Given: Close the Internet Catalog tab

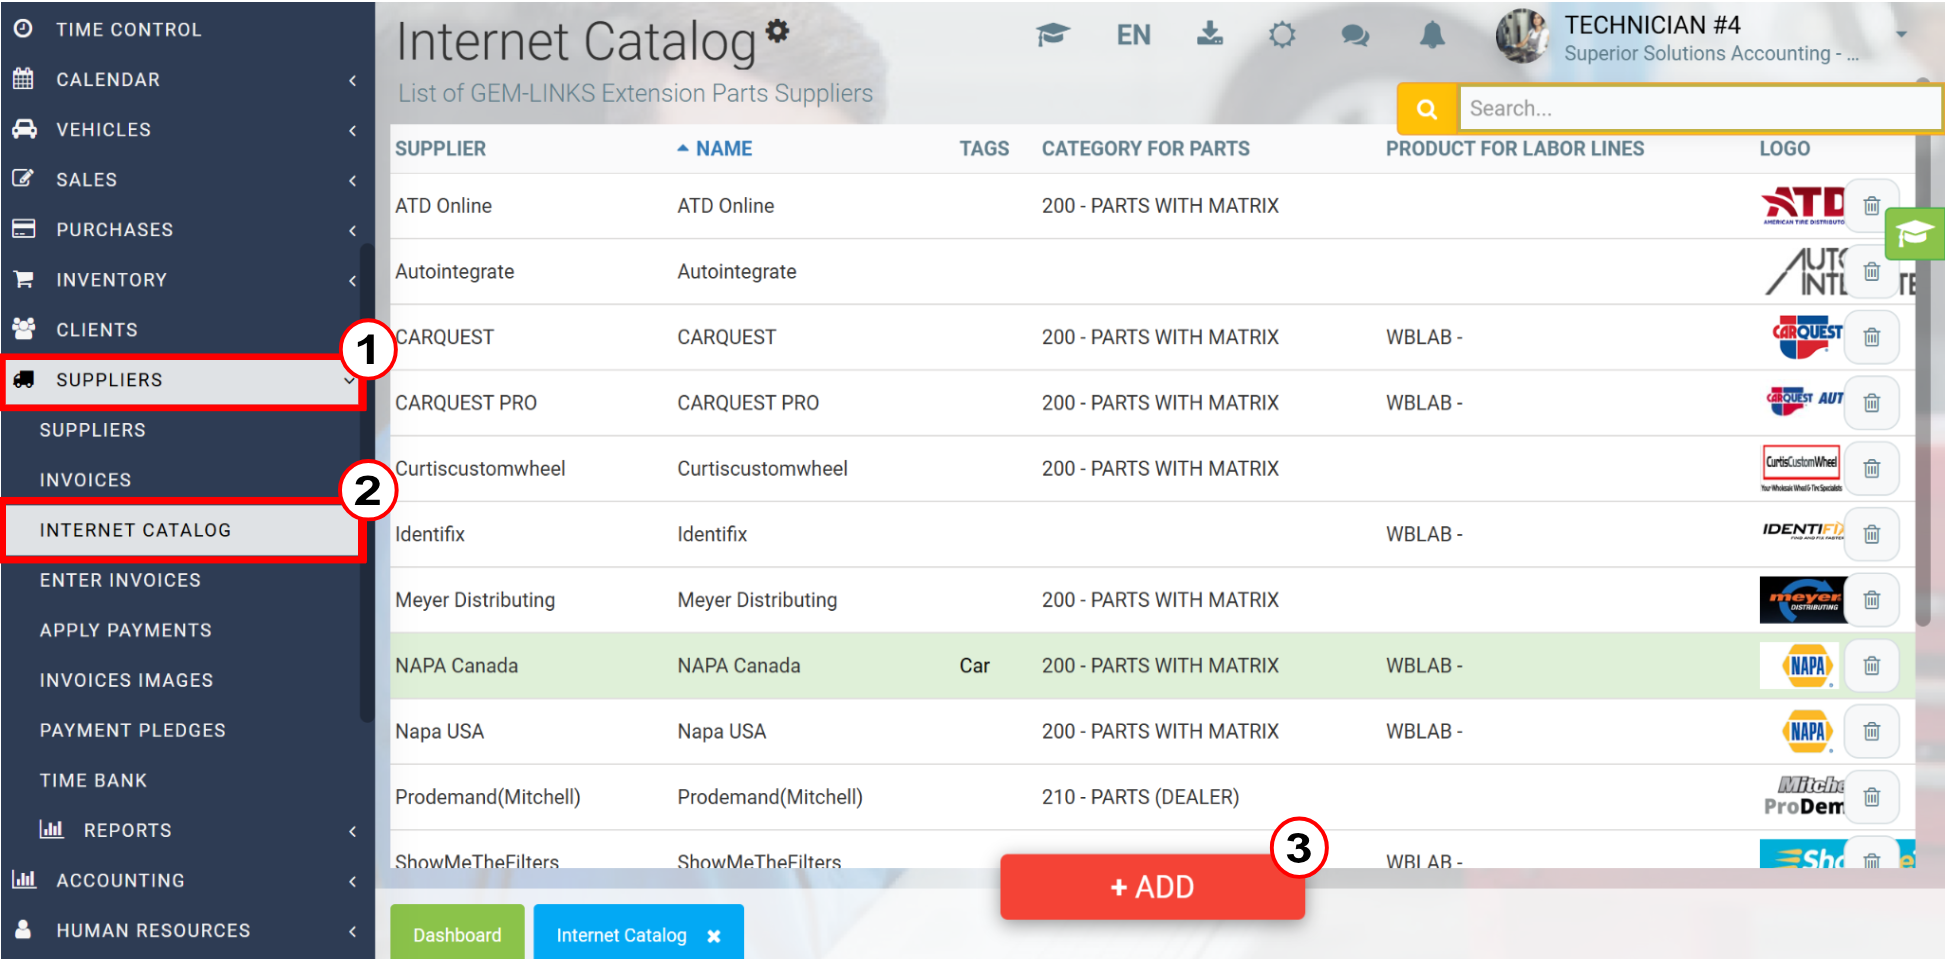Looking at the screenshot, I should tap(714, 936).
